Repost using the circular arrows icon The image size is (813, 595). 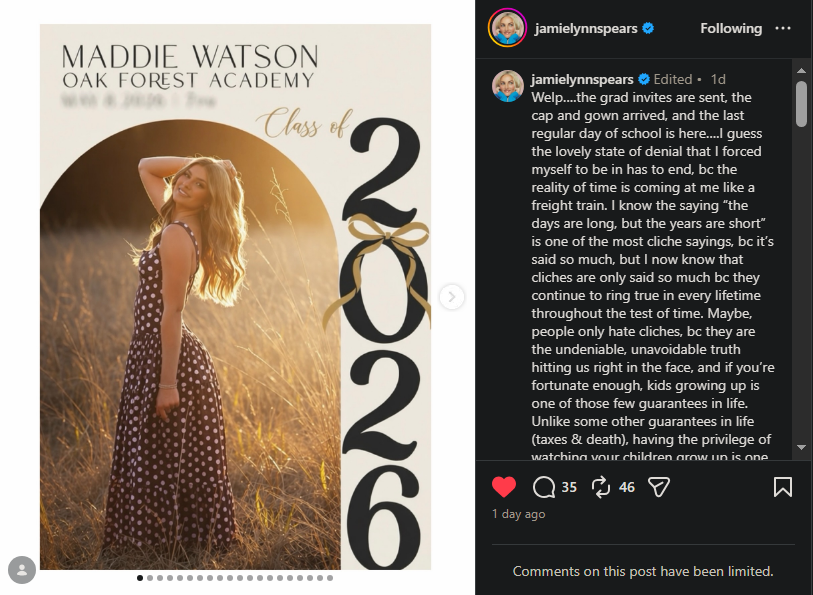click(600, 487)
